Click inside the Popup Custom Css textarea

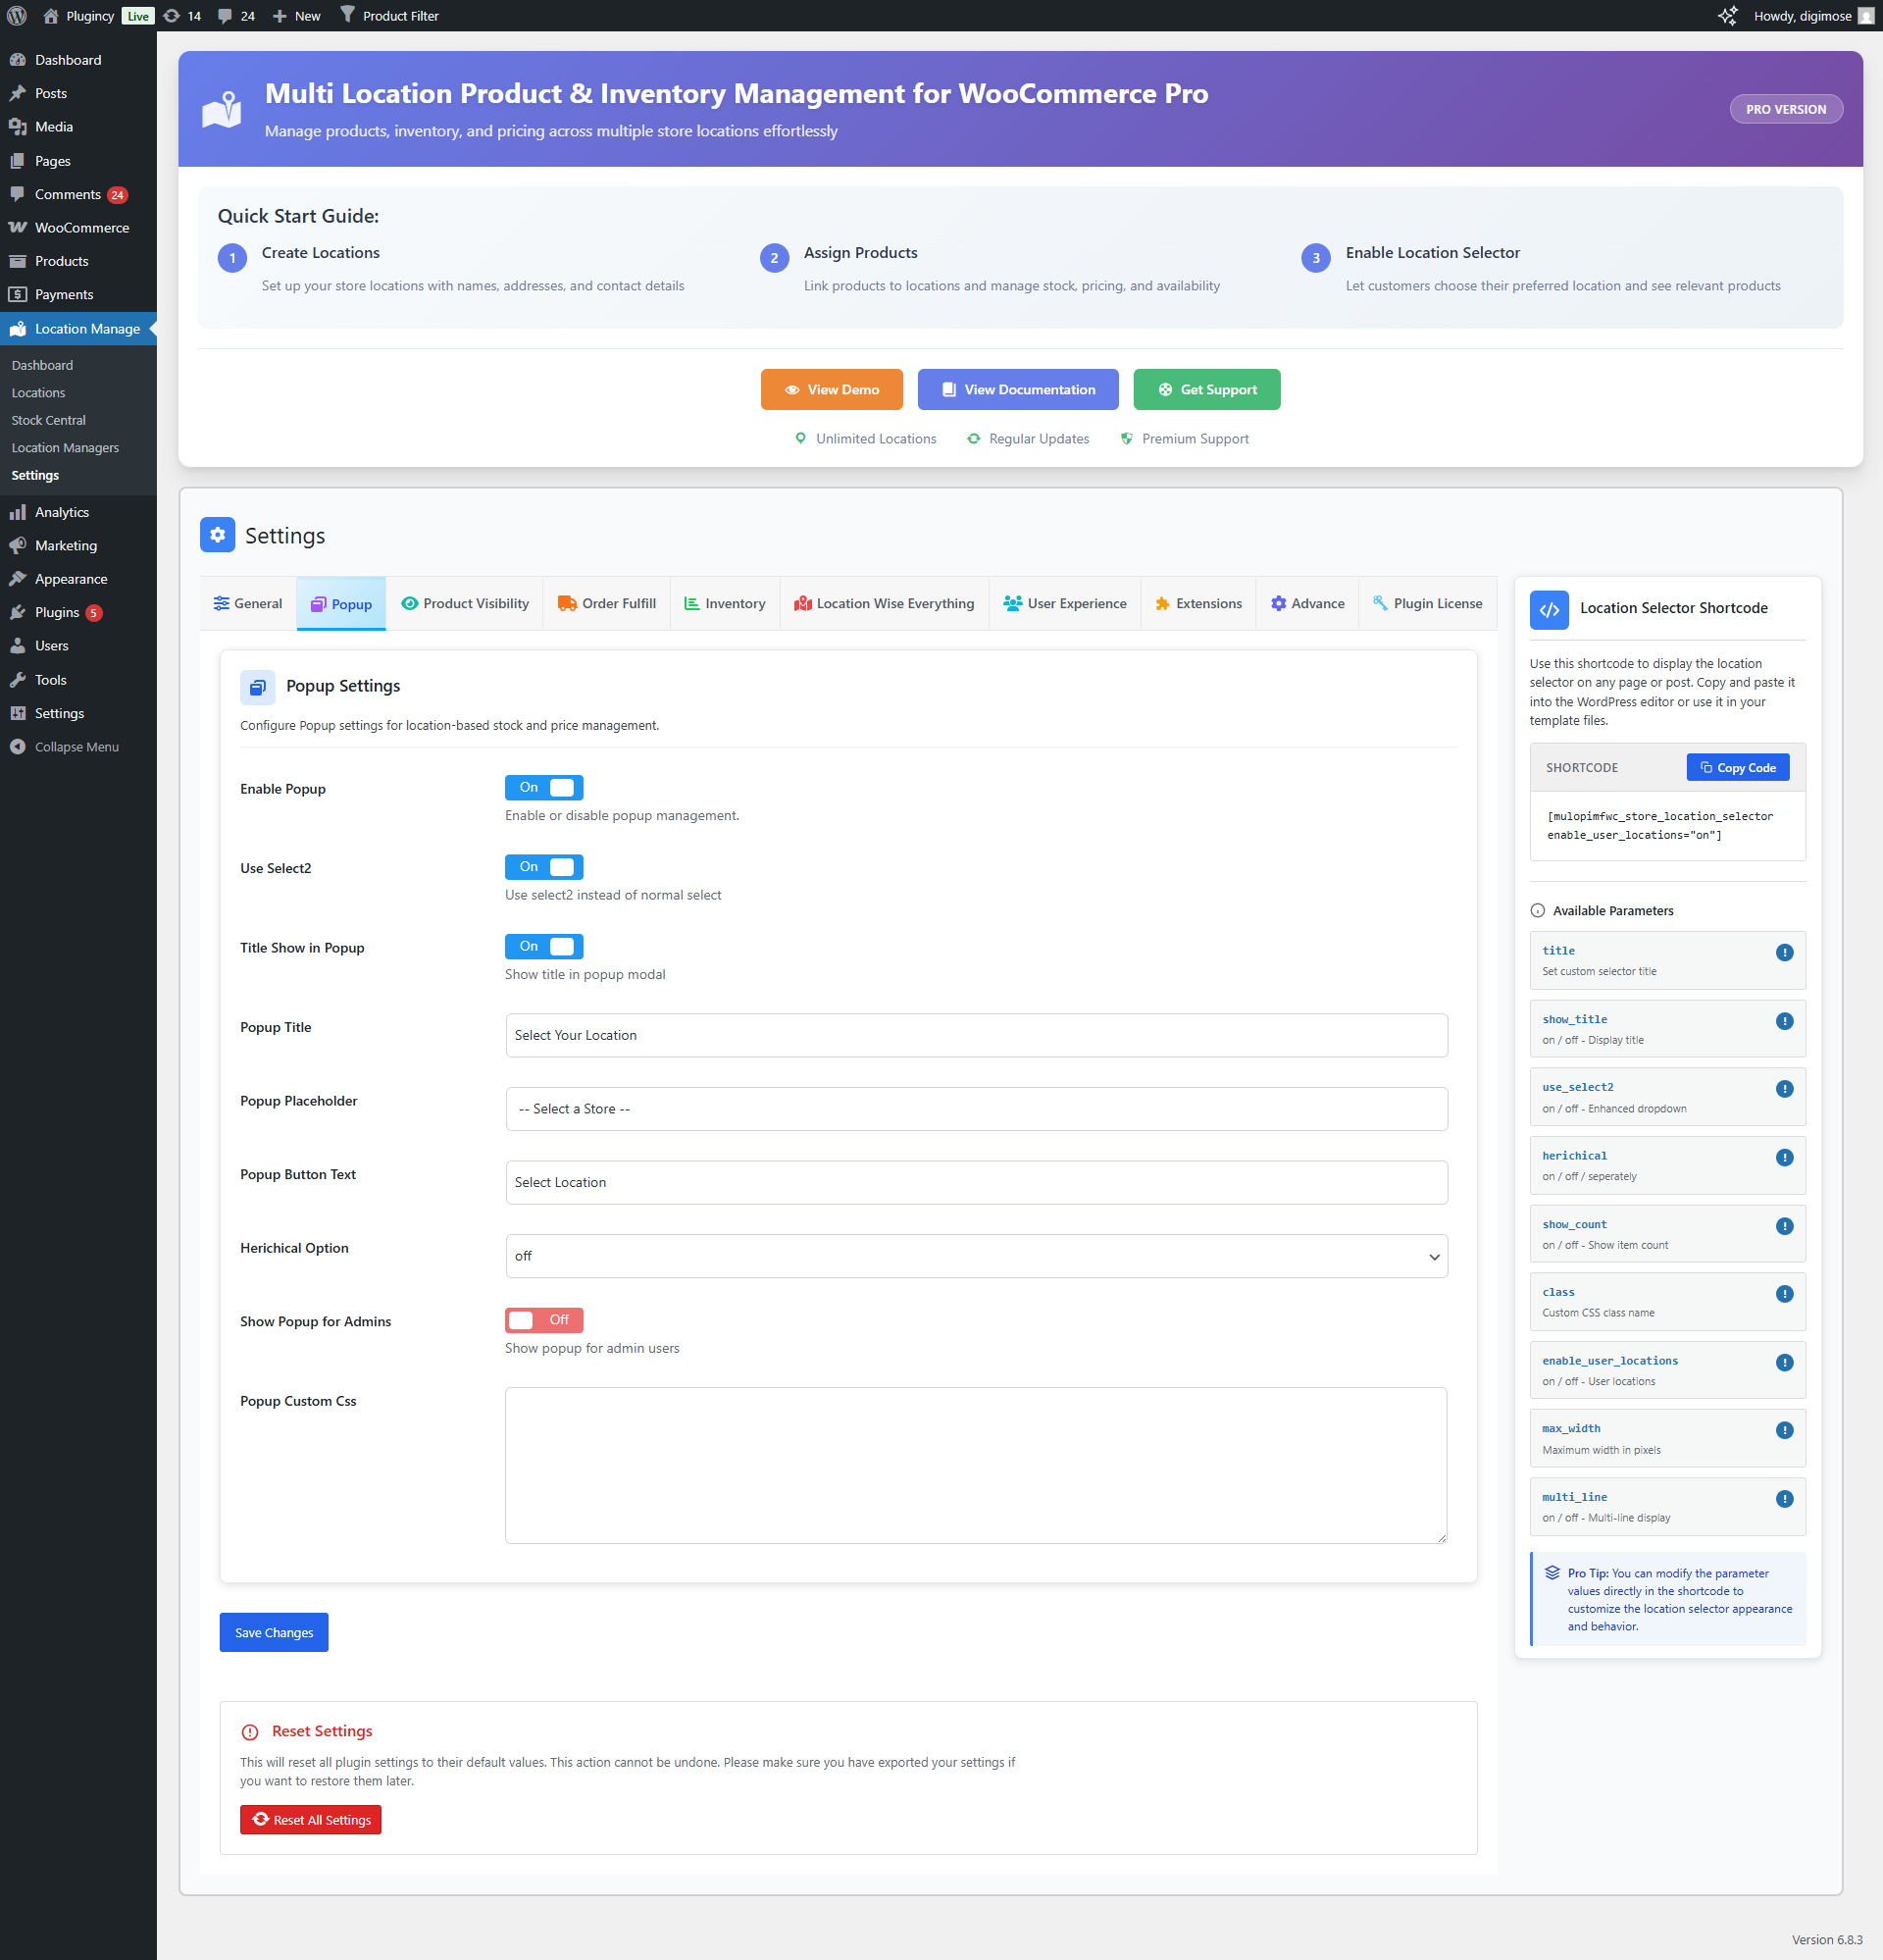975,1465
